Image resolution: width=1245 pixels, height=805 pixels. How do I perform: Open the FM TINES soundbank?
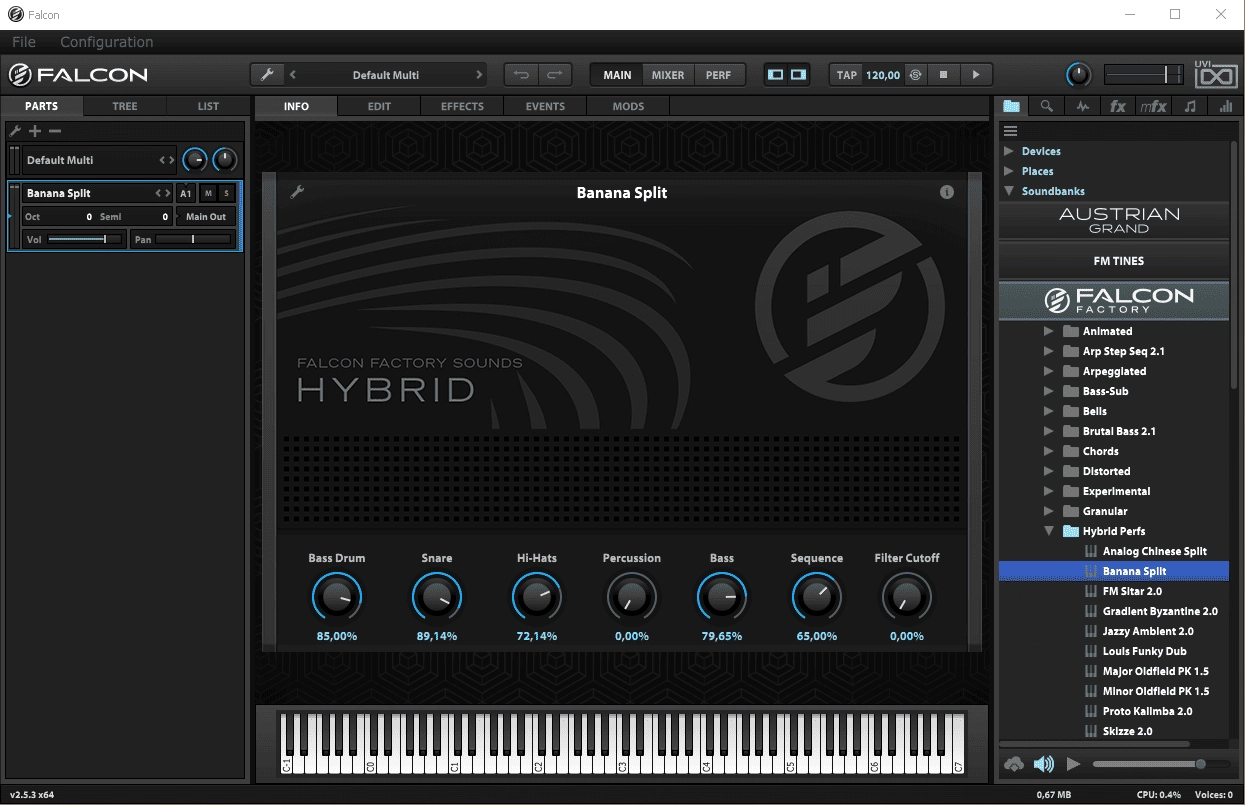coord(1114,261)
